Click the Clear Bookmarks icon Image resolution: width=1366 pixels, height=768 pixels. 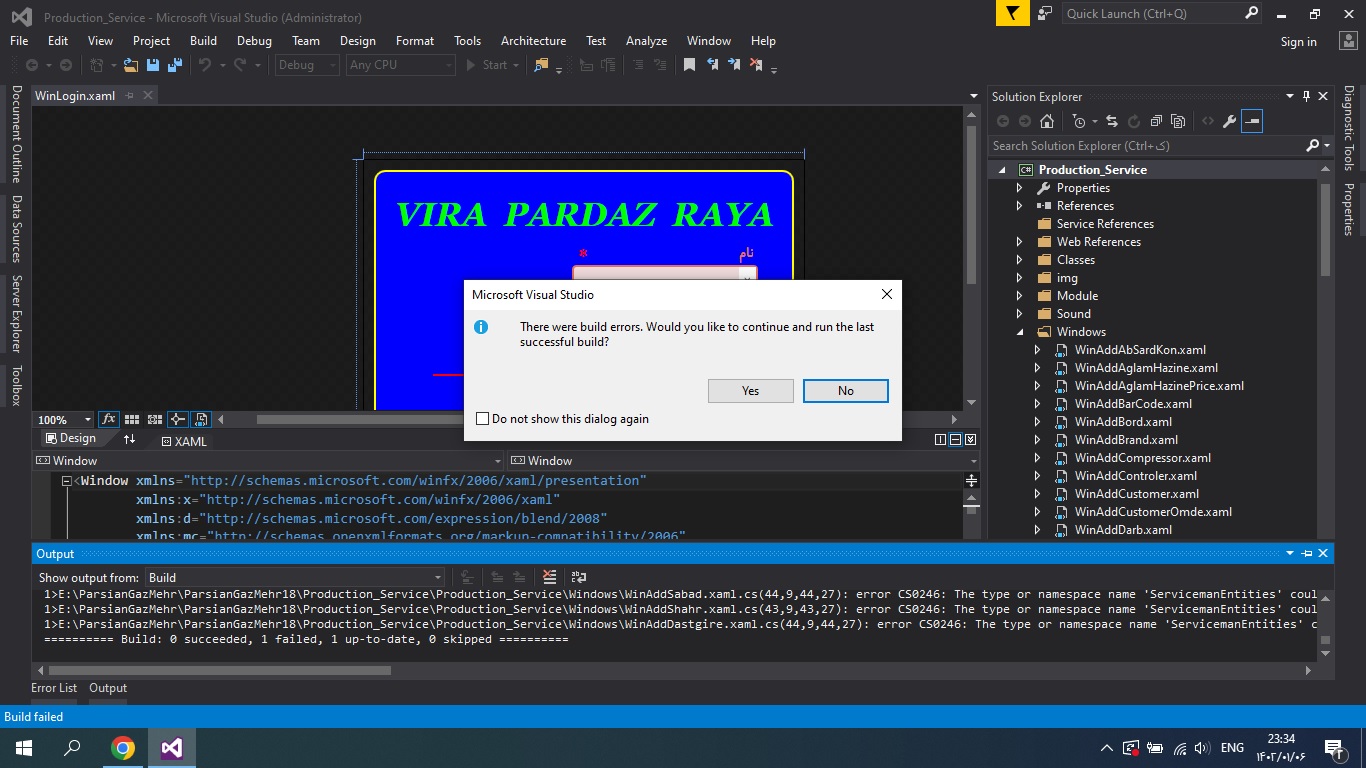click(756, 65)
